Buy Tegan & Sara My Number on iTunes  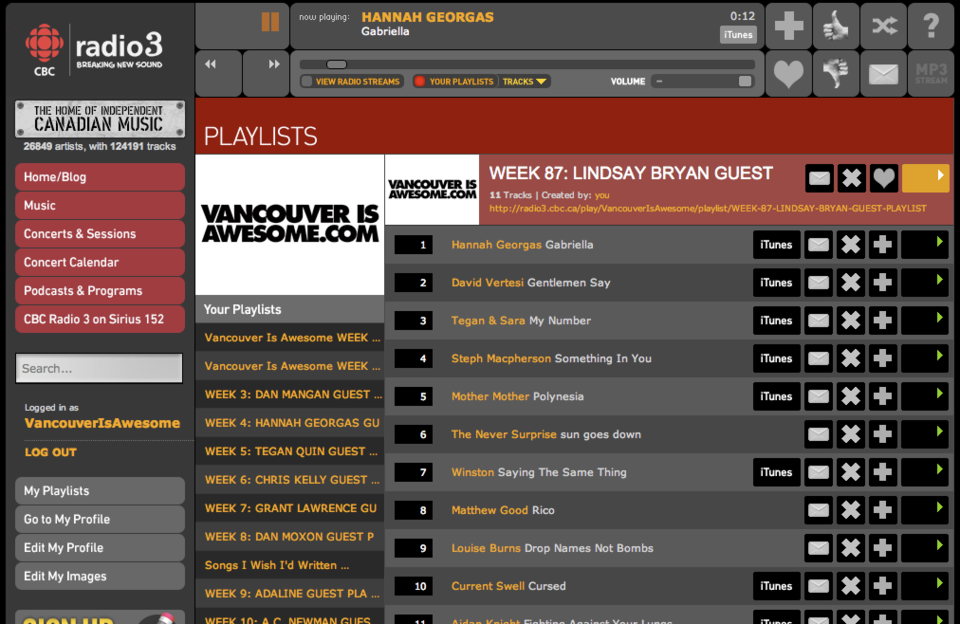776,321
